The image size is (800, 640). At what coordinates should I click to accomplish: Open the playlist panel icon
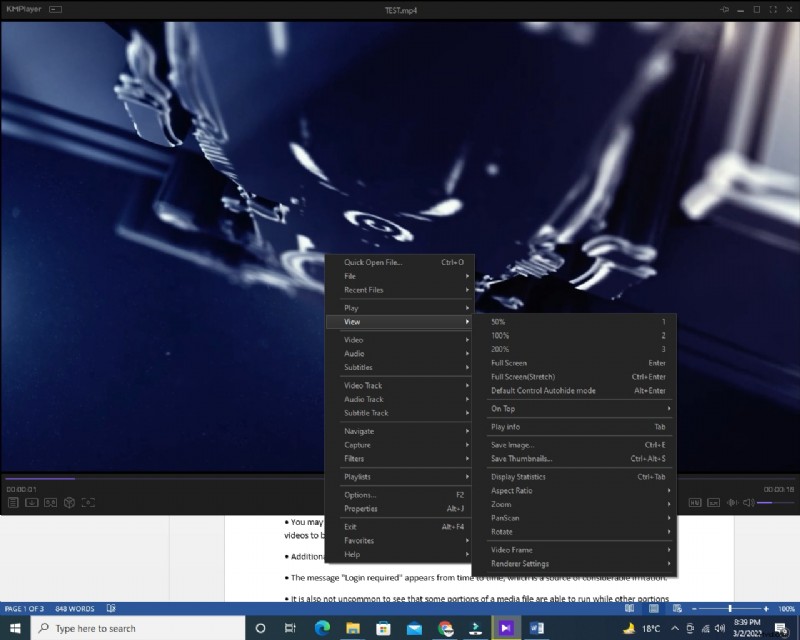[13, 501]
